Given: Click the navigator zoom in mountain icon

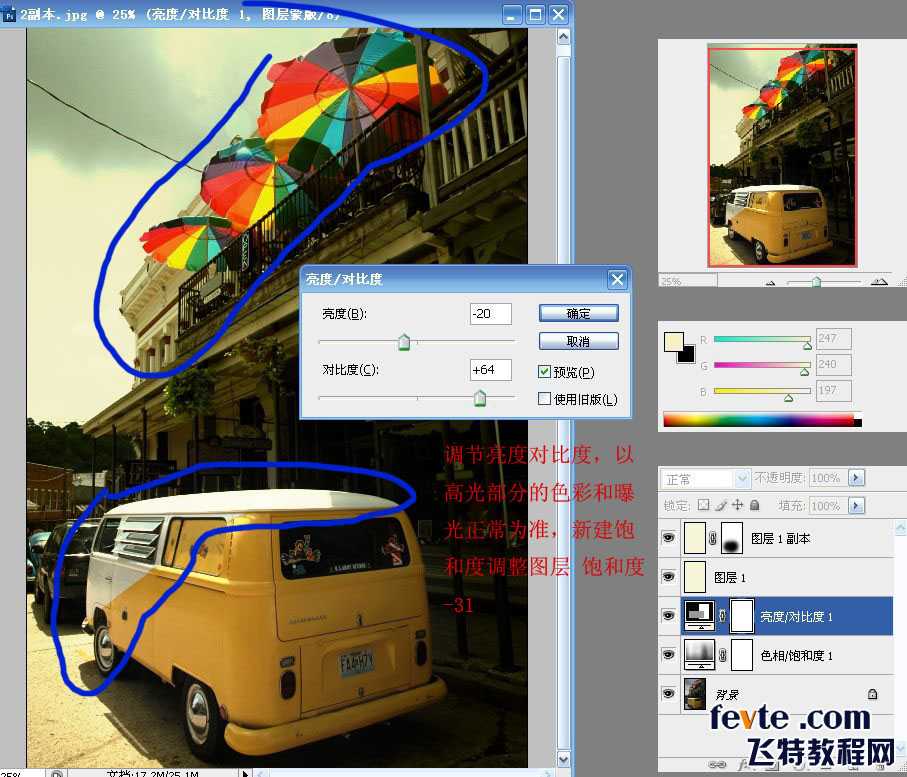Looking at the screenshot, I should (x=879, y=281).
